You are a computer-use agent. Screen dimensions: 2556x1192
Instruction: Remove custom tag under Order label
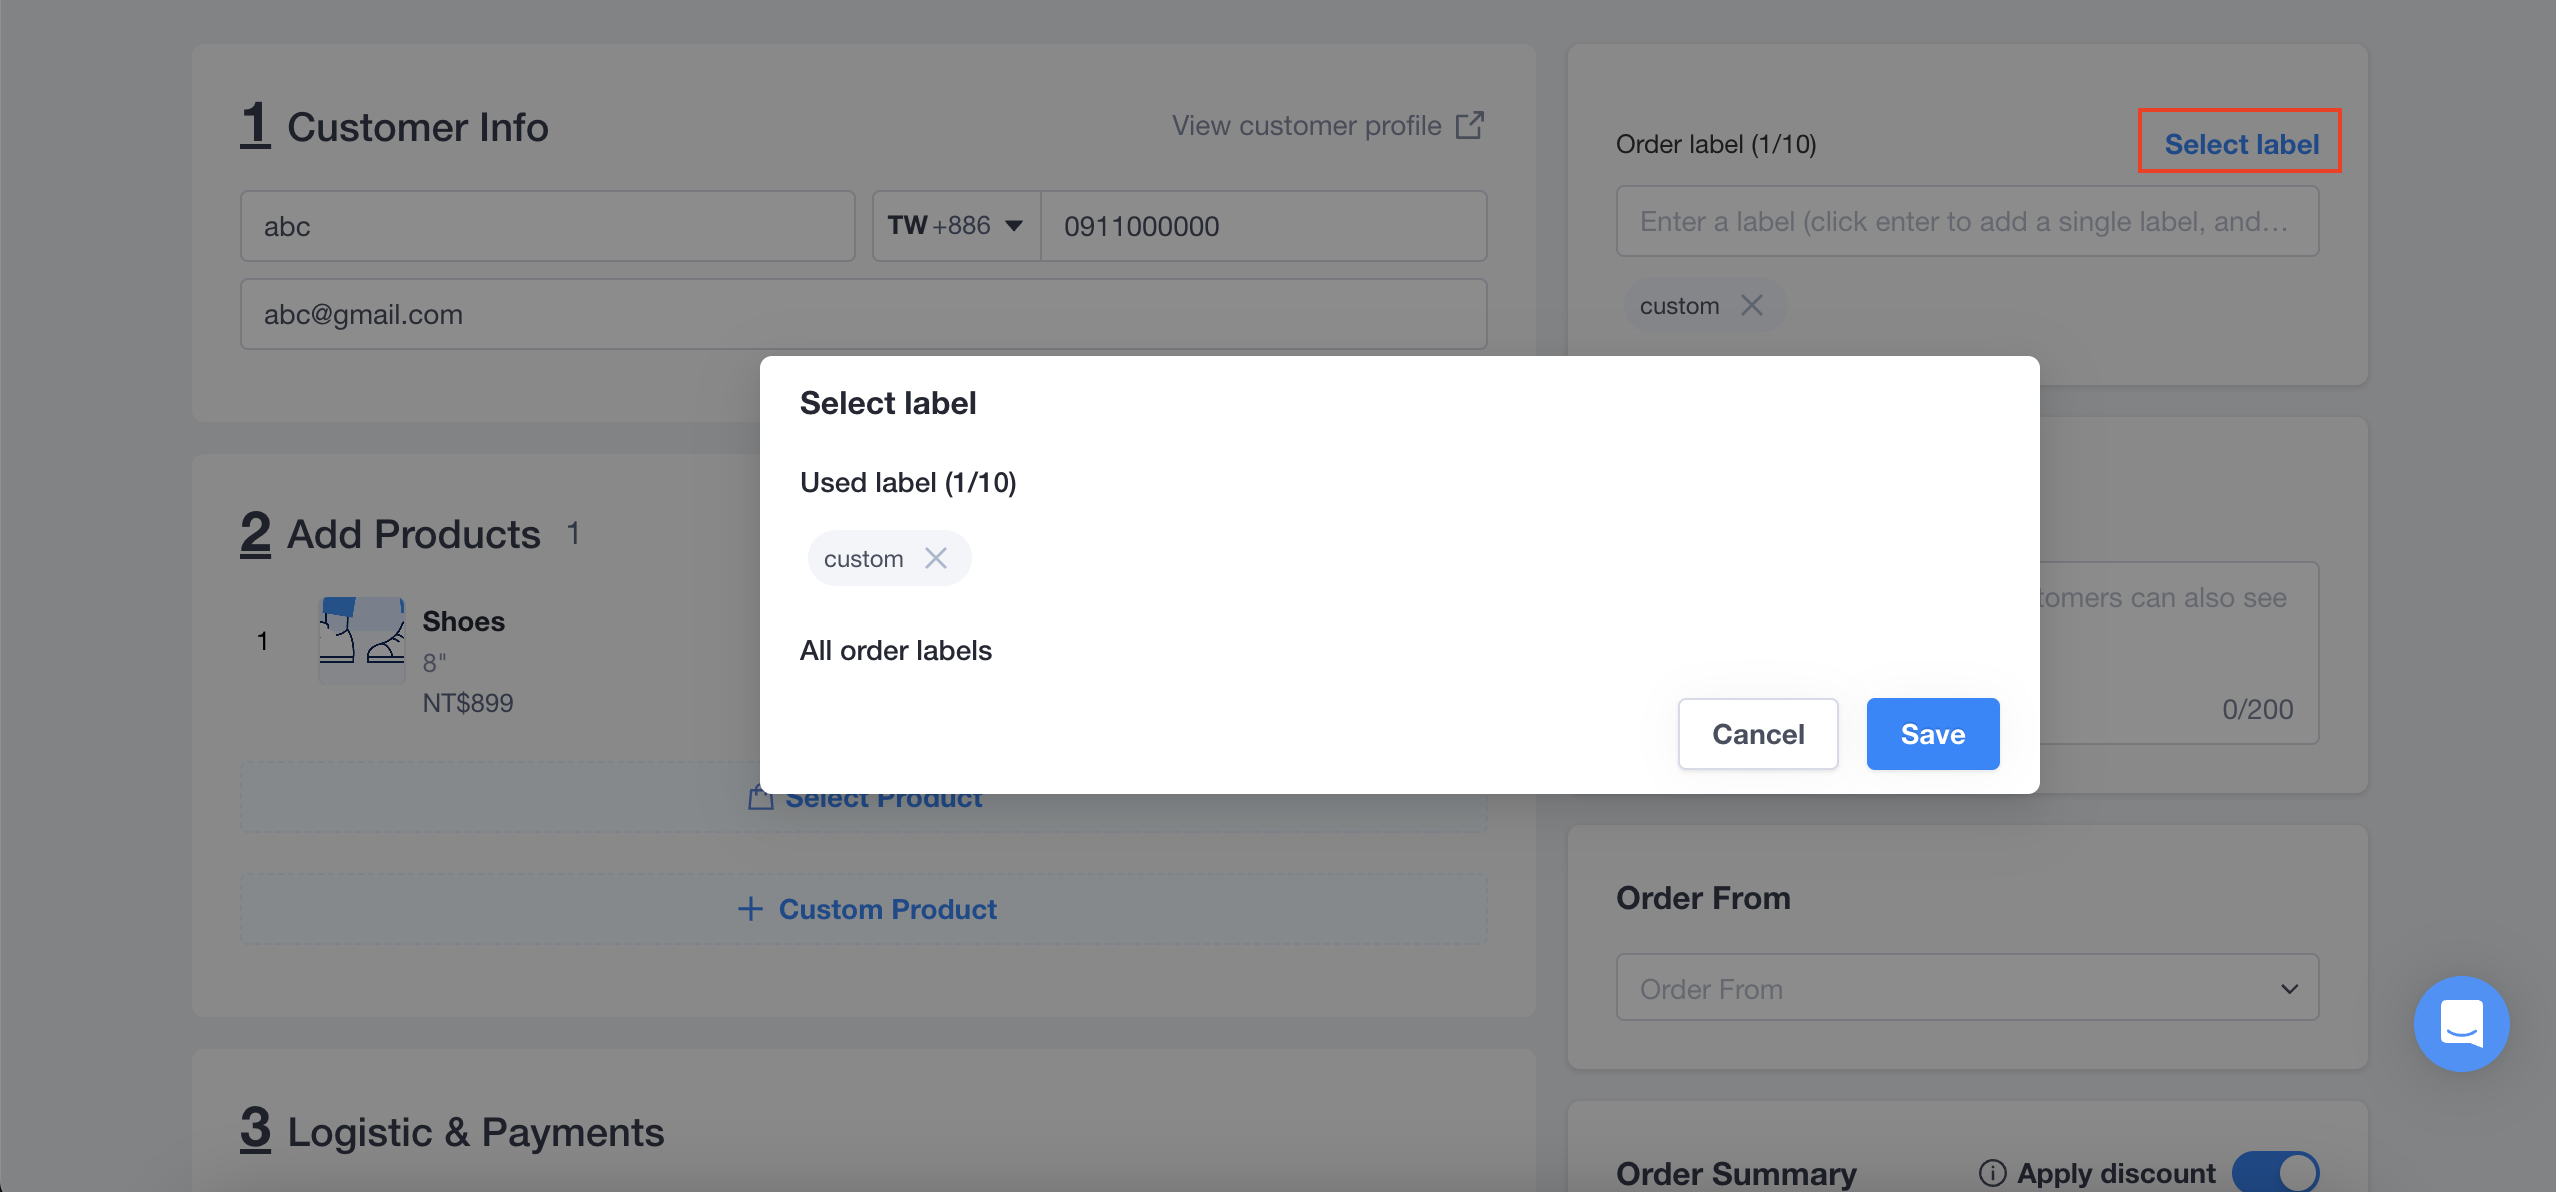[x=1751, y=305]
